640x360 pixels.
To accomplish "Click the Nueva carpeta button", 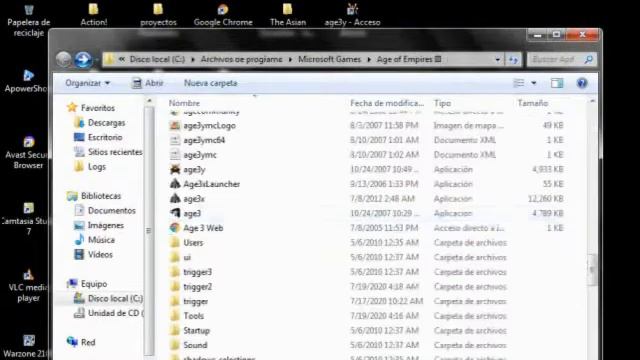I will coord(211,83).
